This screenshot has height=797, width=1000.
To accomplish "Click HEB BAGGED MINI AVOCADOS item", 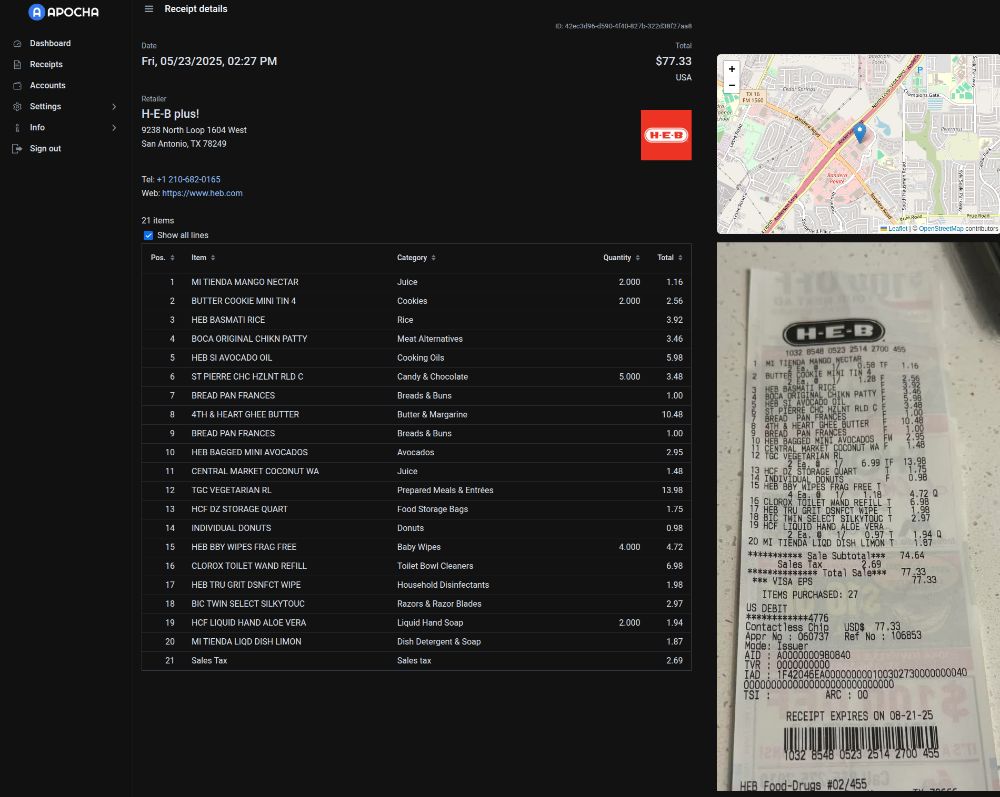I will pyautogui.click(x=249, y=453).
